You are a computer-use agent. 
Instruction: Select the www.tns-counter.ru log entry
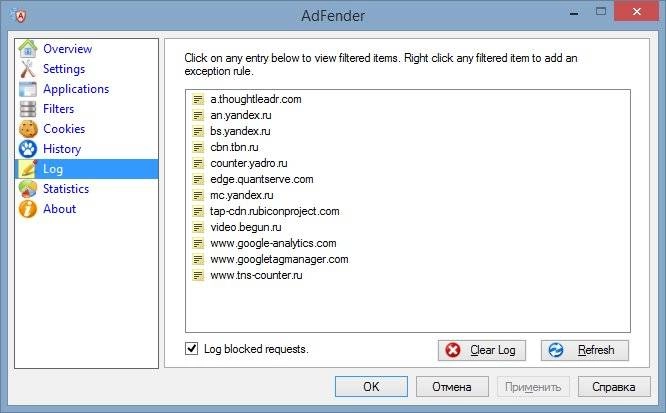point(257,275)
